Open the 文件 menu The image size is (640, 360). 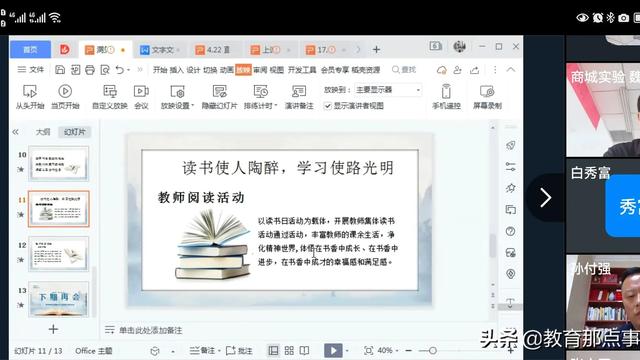click(31, 70)
